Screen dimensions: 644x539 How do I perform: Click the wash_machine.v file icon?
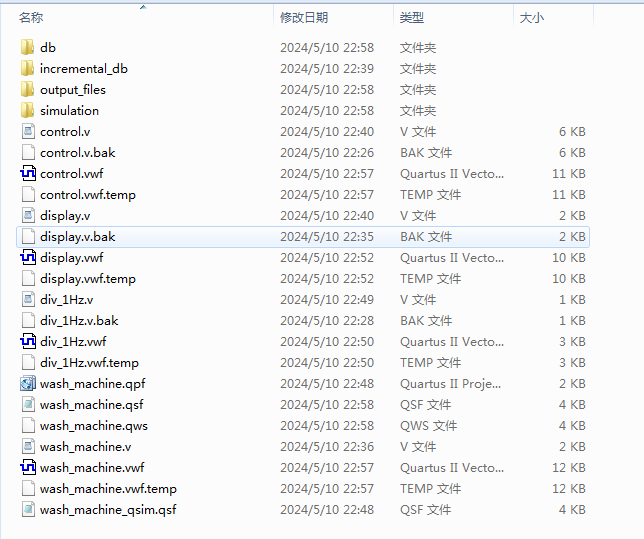28,446
